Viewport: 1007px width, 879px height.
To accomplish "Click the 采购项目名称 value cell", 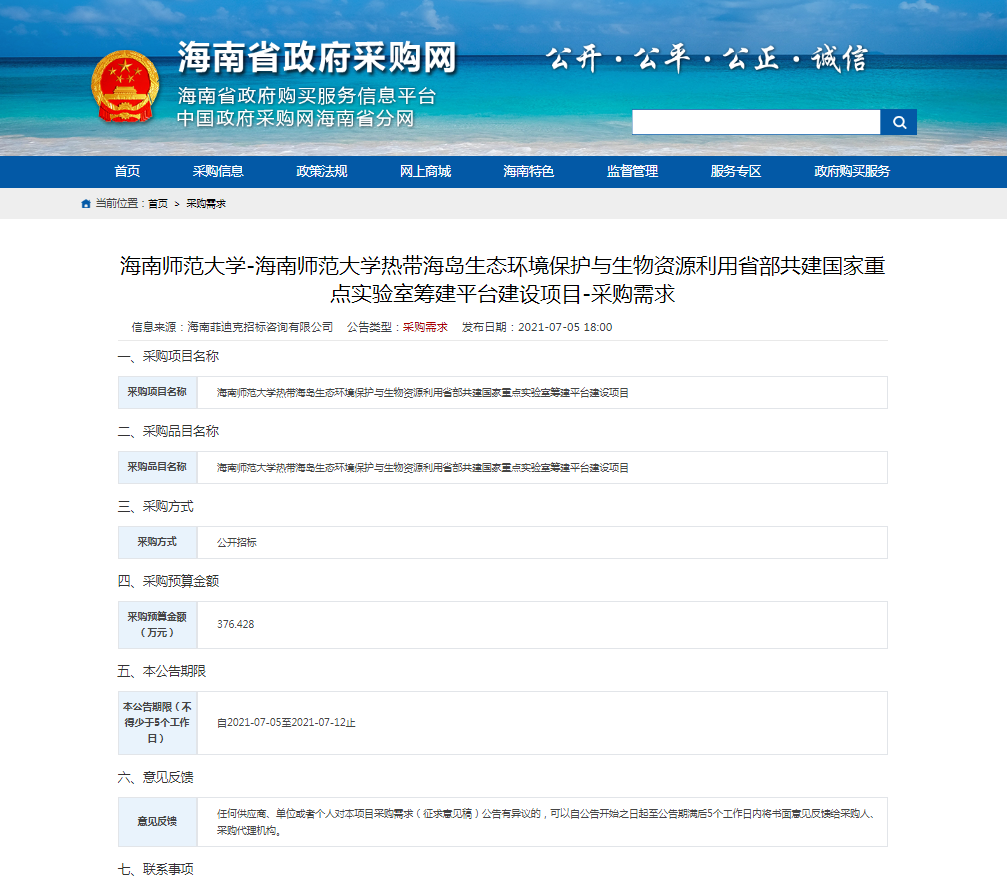I will 543,392.
